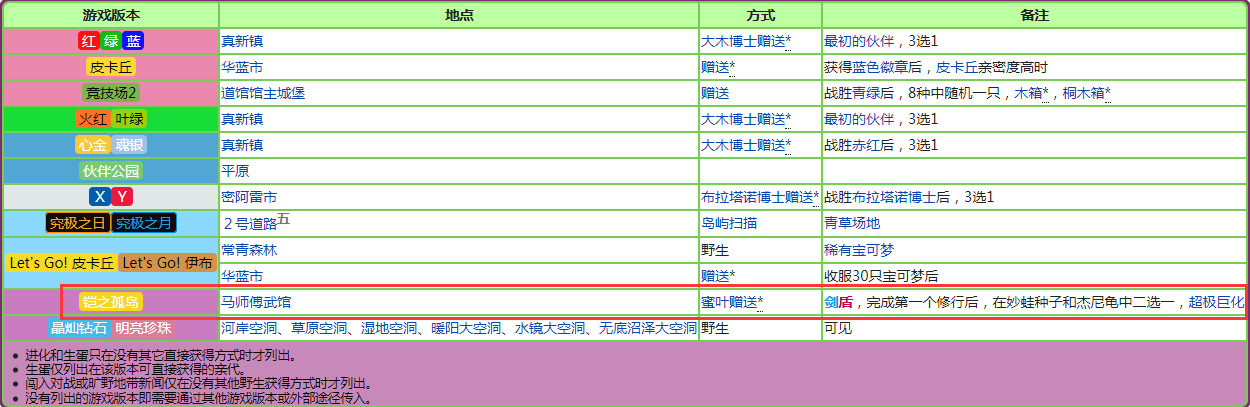Click the 火红 version badge
The width and height of the screenshot is (1250, 407).
pos(92,119)
